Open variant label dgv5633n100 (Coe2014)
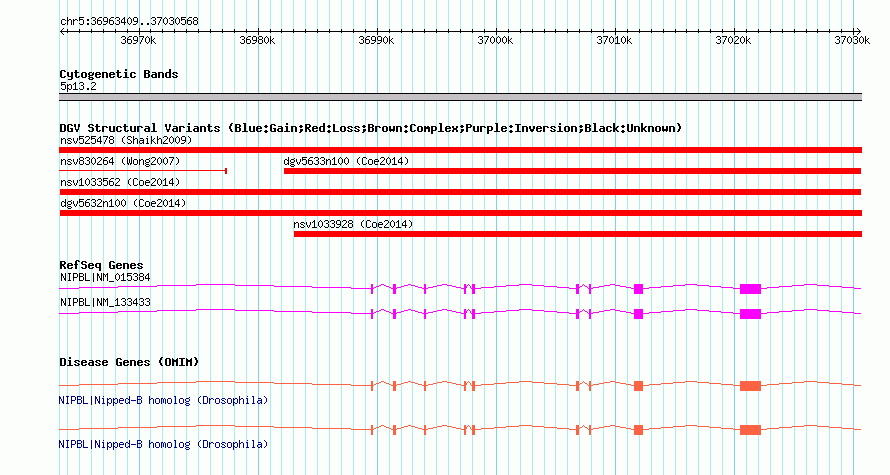The width and height of the screenshot is (890, 475). tap(346, 161)
